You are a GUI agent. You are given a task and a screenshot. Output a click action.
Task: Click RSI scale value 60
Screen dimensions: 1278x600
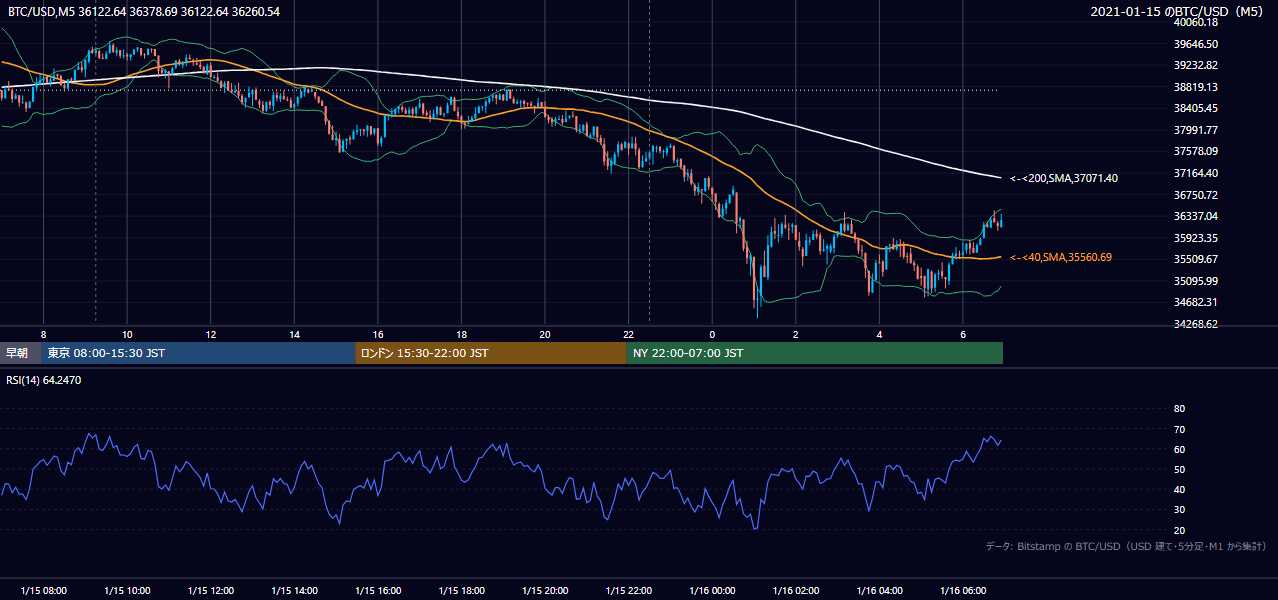click(1179, 449)
